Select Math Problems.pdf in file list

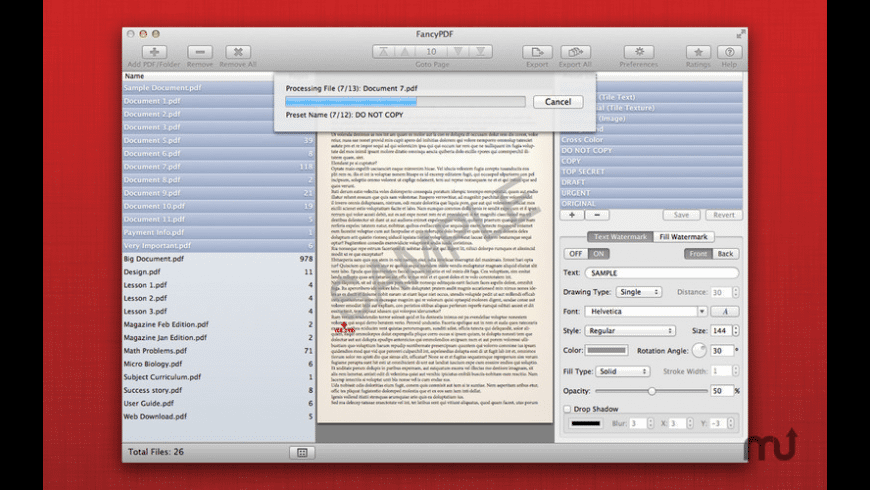[218, 351]
